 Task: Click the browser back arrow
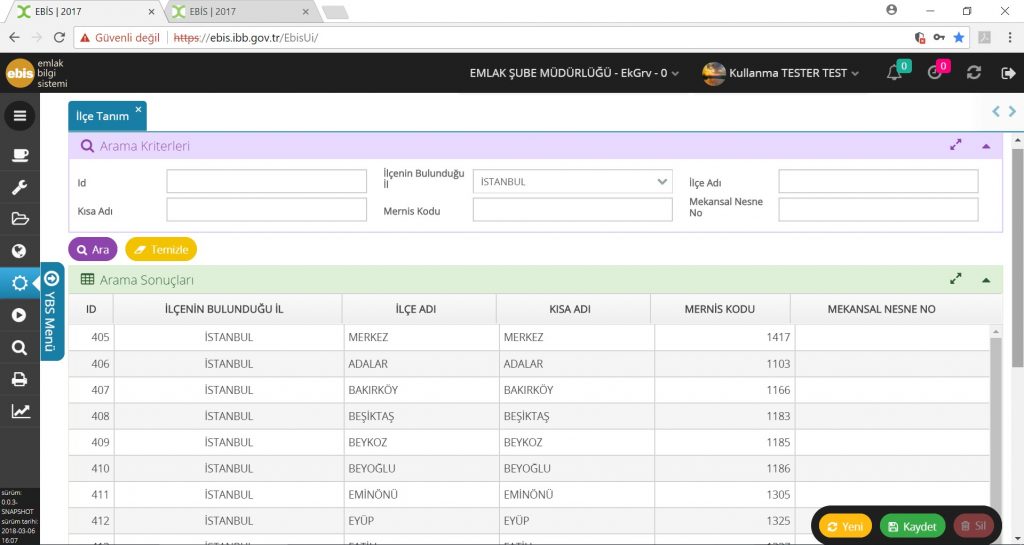coord(14,37)
